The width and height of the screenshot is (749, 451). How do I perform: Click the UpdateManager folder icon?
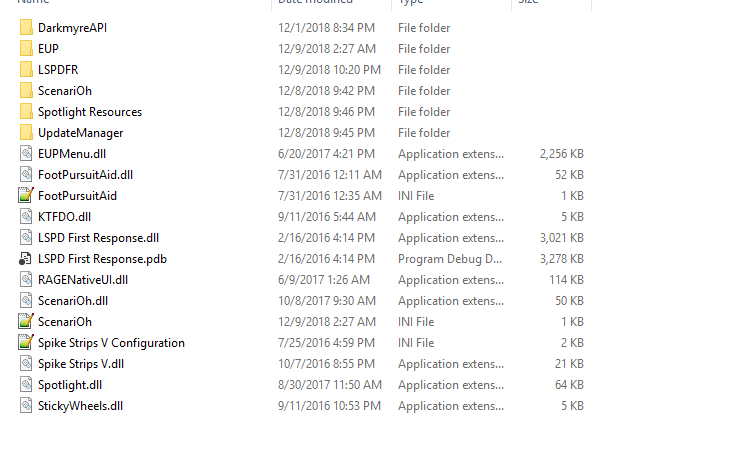[26, 133]
